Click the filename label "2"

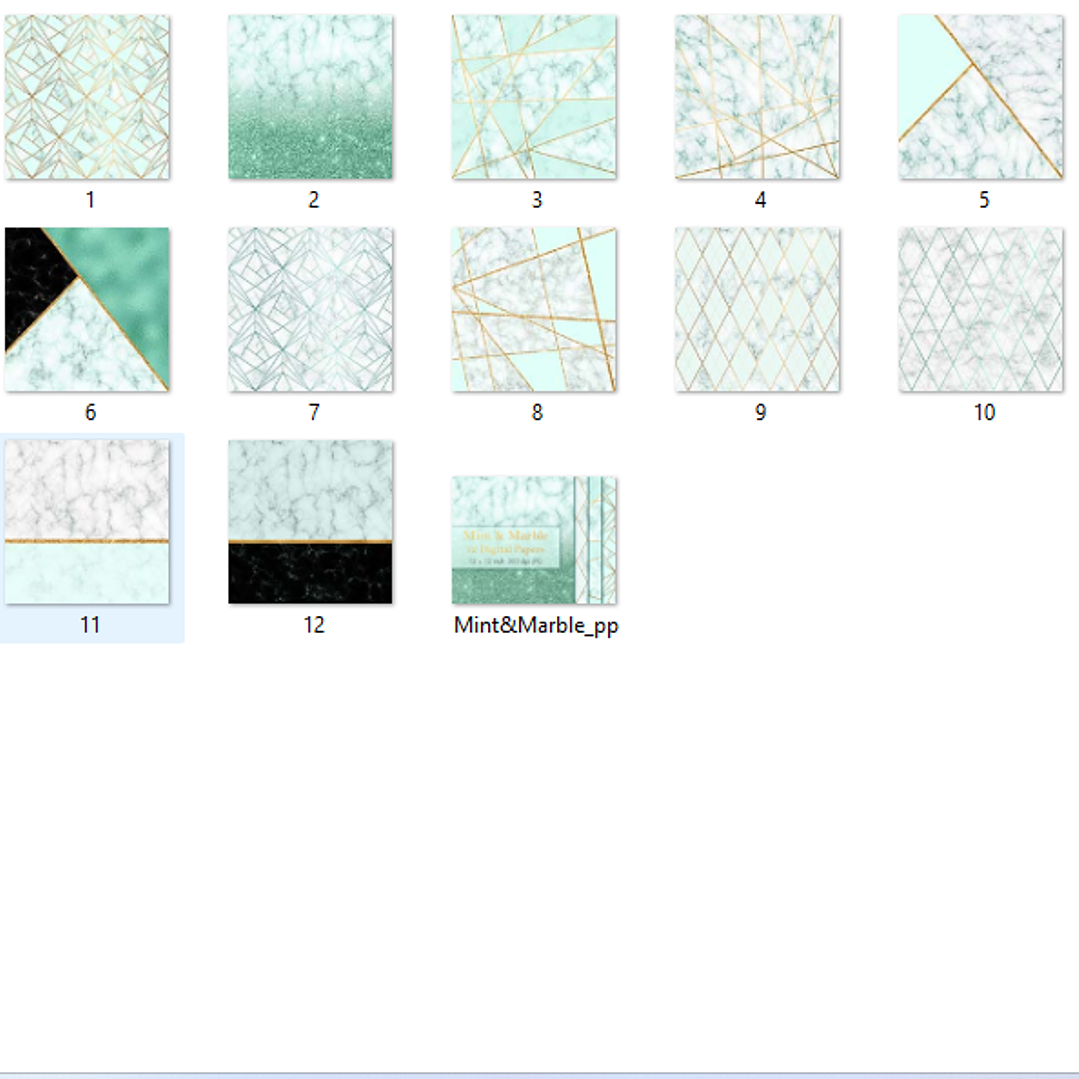[314, 201]
